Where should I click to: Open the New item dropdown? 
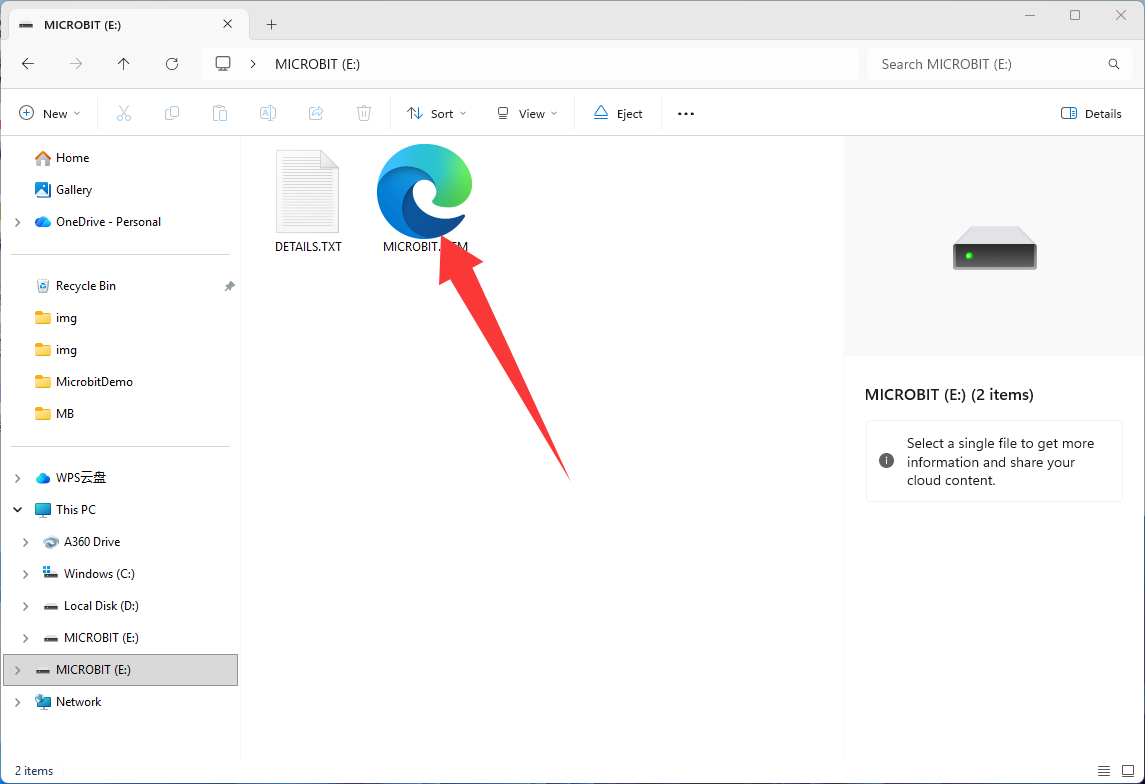(x=50, y=113)
